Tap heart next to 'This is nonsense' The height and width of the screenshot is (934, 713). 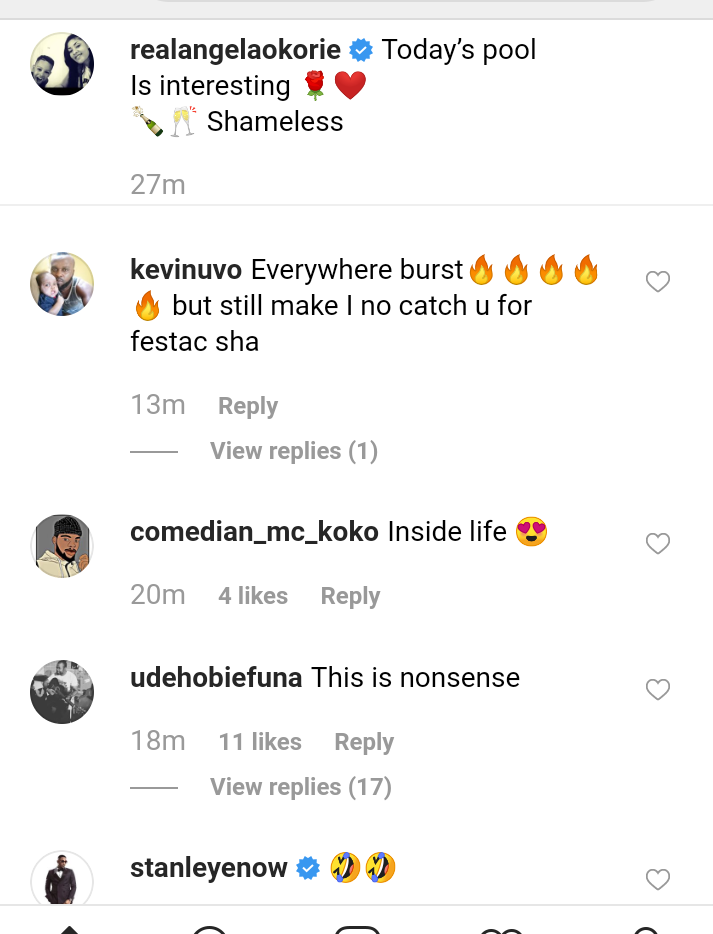coord(657,690)
